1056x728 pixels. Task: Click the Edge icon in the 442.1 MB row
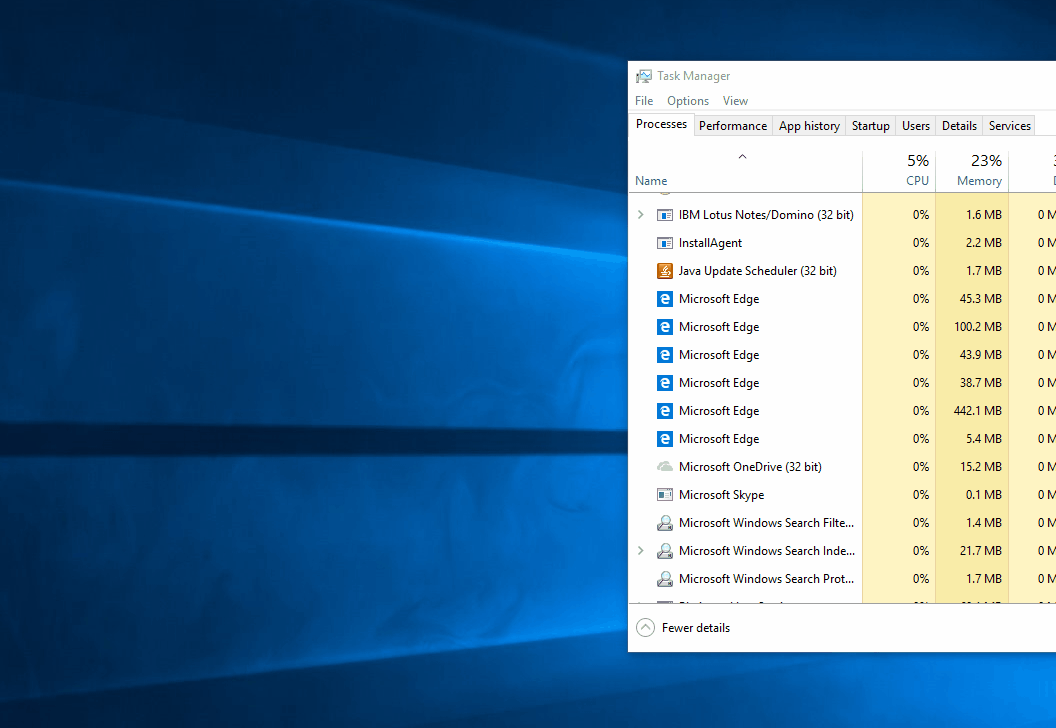[x=665, y=411]
